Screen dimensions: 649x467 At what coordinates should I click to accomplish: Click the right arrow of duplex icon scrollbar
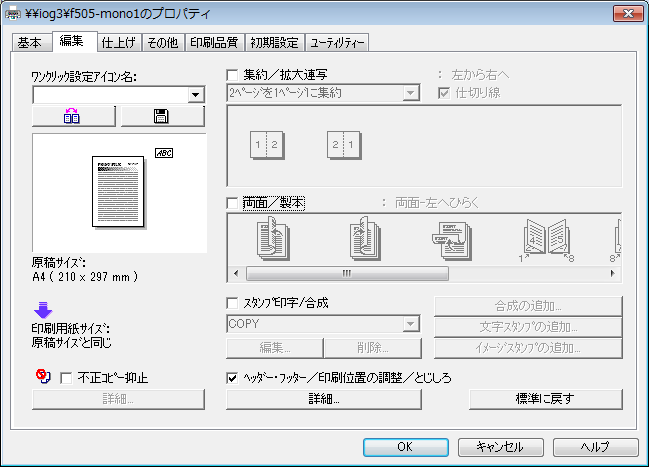[x=615, y=272]
